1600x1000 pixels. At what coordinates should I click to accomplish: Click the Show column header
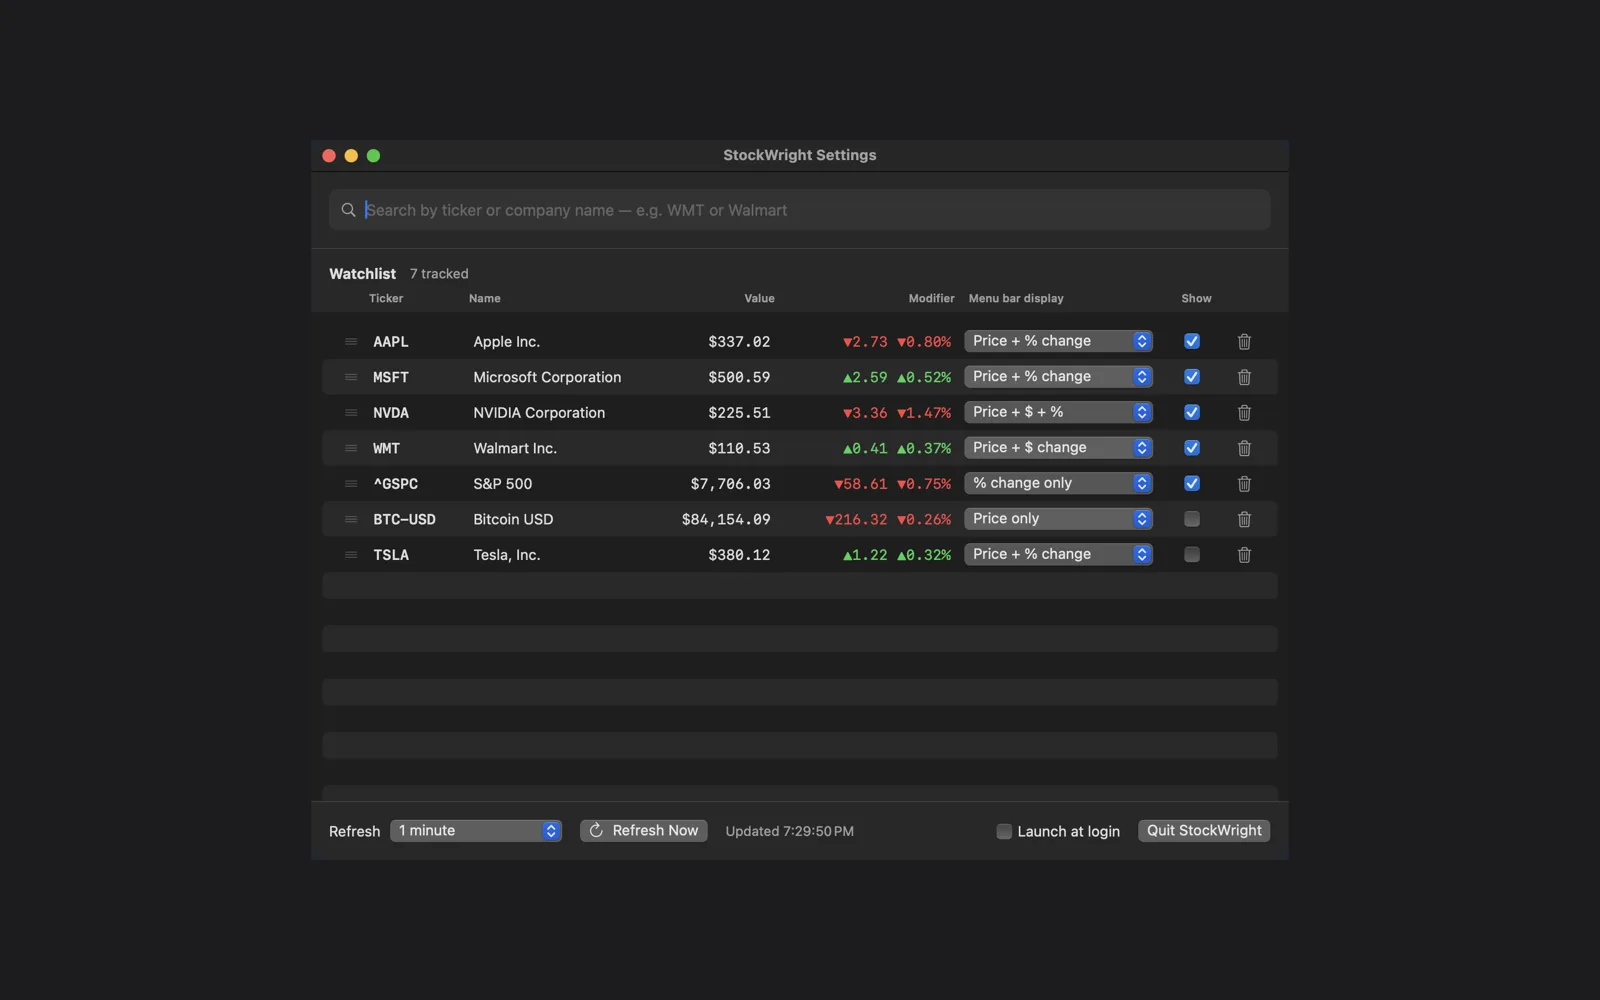click(x=1196, y=298)
